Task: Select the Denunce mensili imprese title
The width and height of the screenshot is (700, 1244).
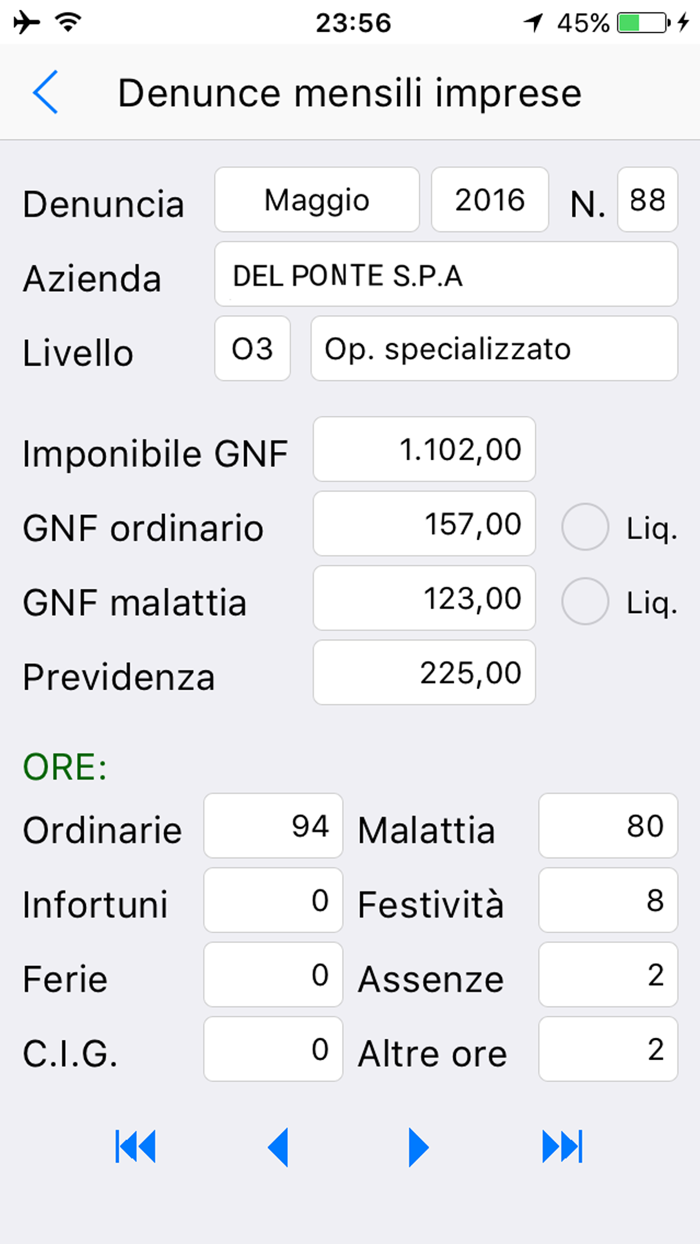Action: (350, 92)
